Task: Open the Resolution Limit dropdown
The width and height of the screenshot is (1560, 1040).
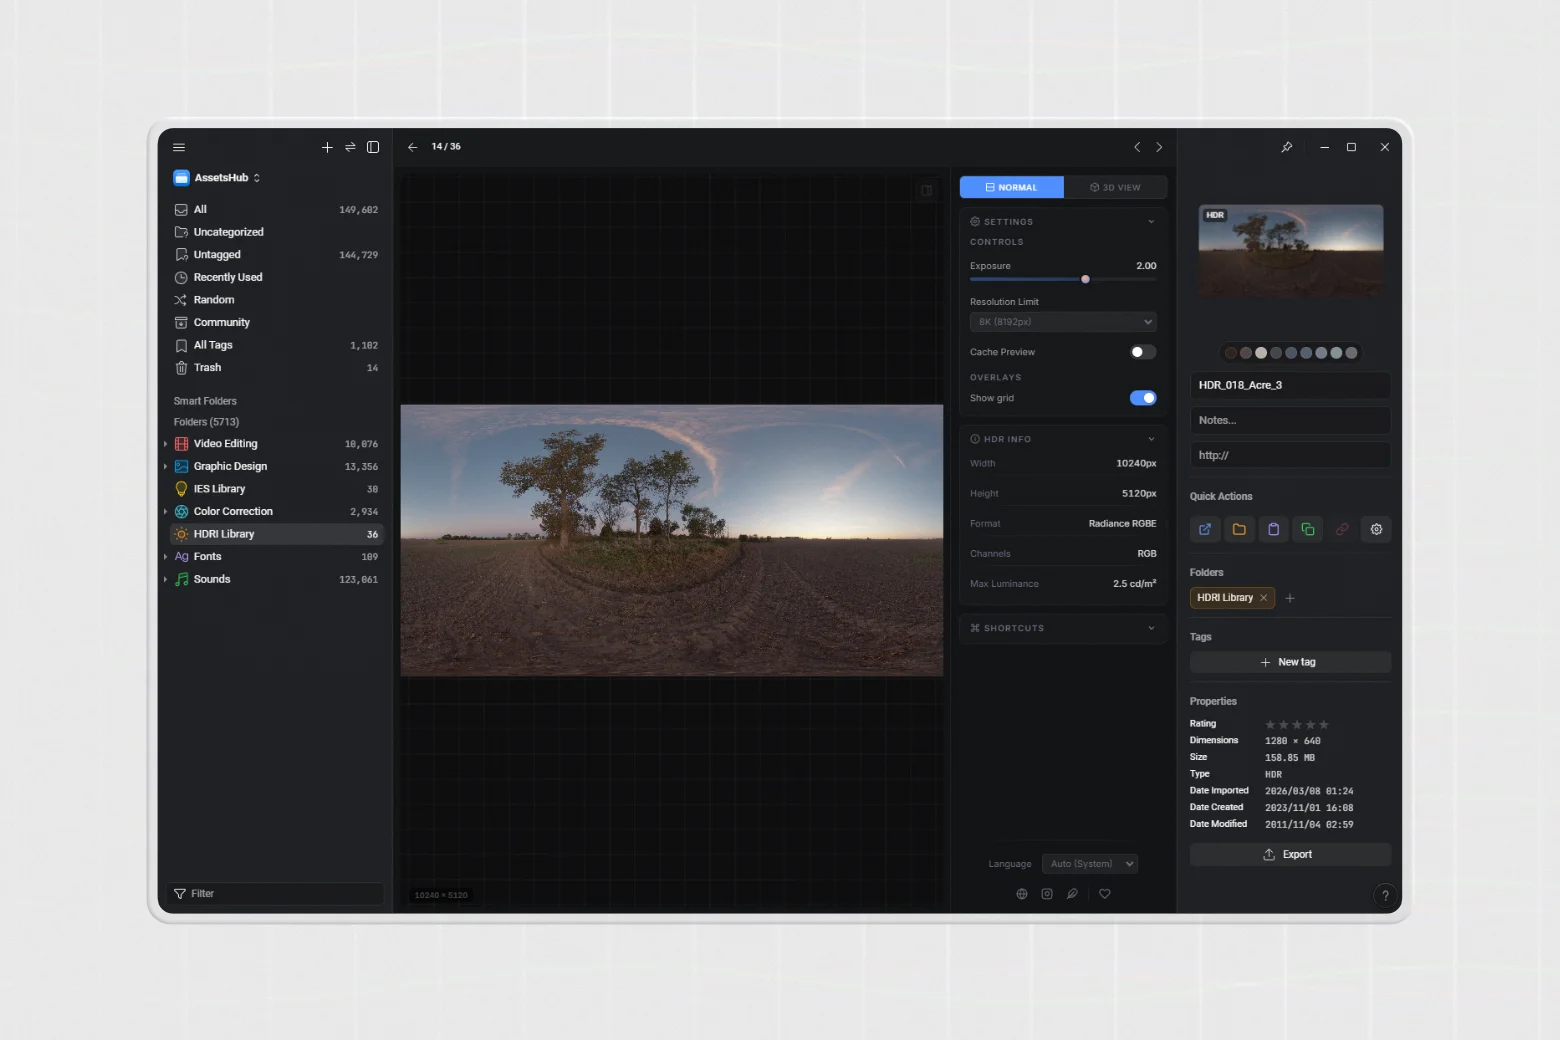Action: click(x=1062, y=322)
